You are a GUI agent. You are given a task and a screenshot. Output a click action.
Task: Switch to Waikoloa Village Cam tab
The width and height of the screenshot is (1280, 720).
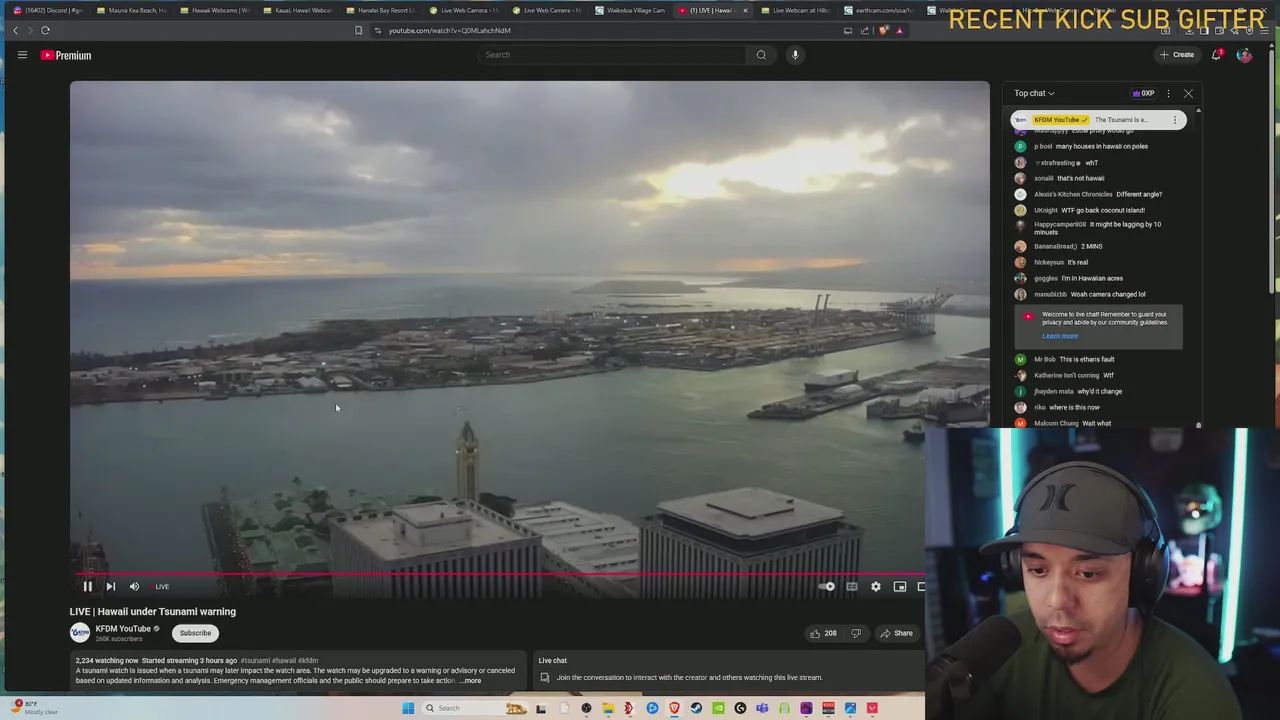pos(629,10)
